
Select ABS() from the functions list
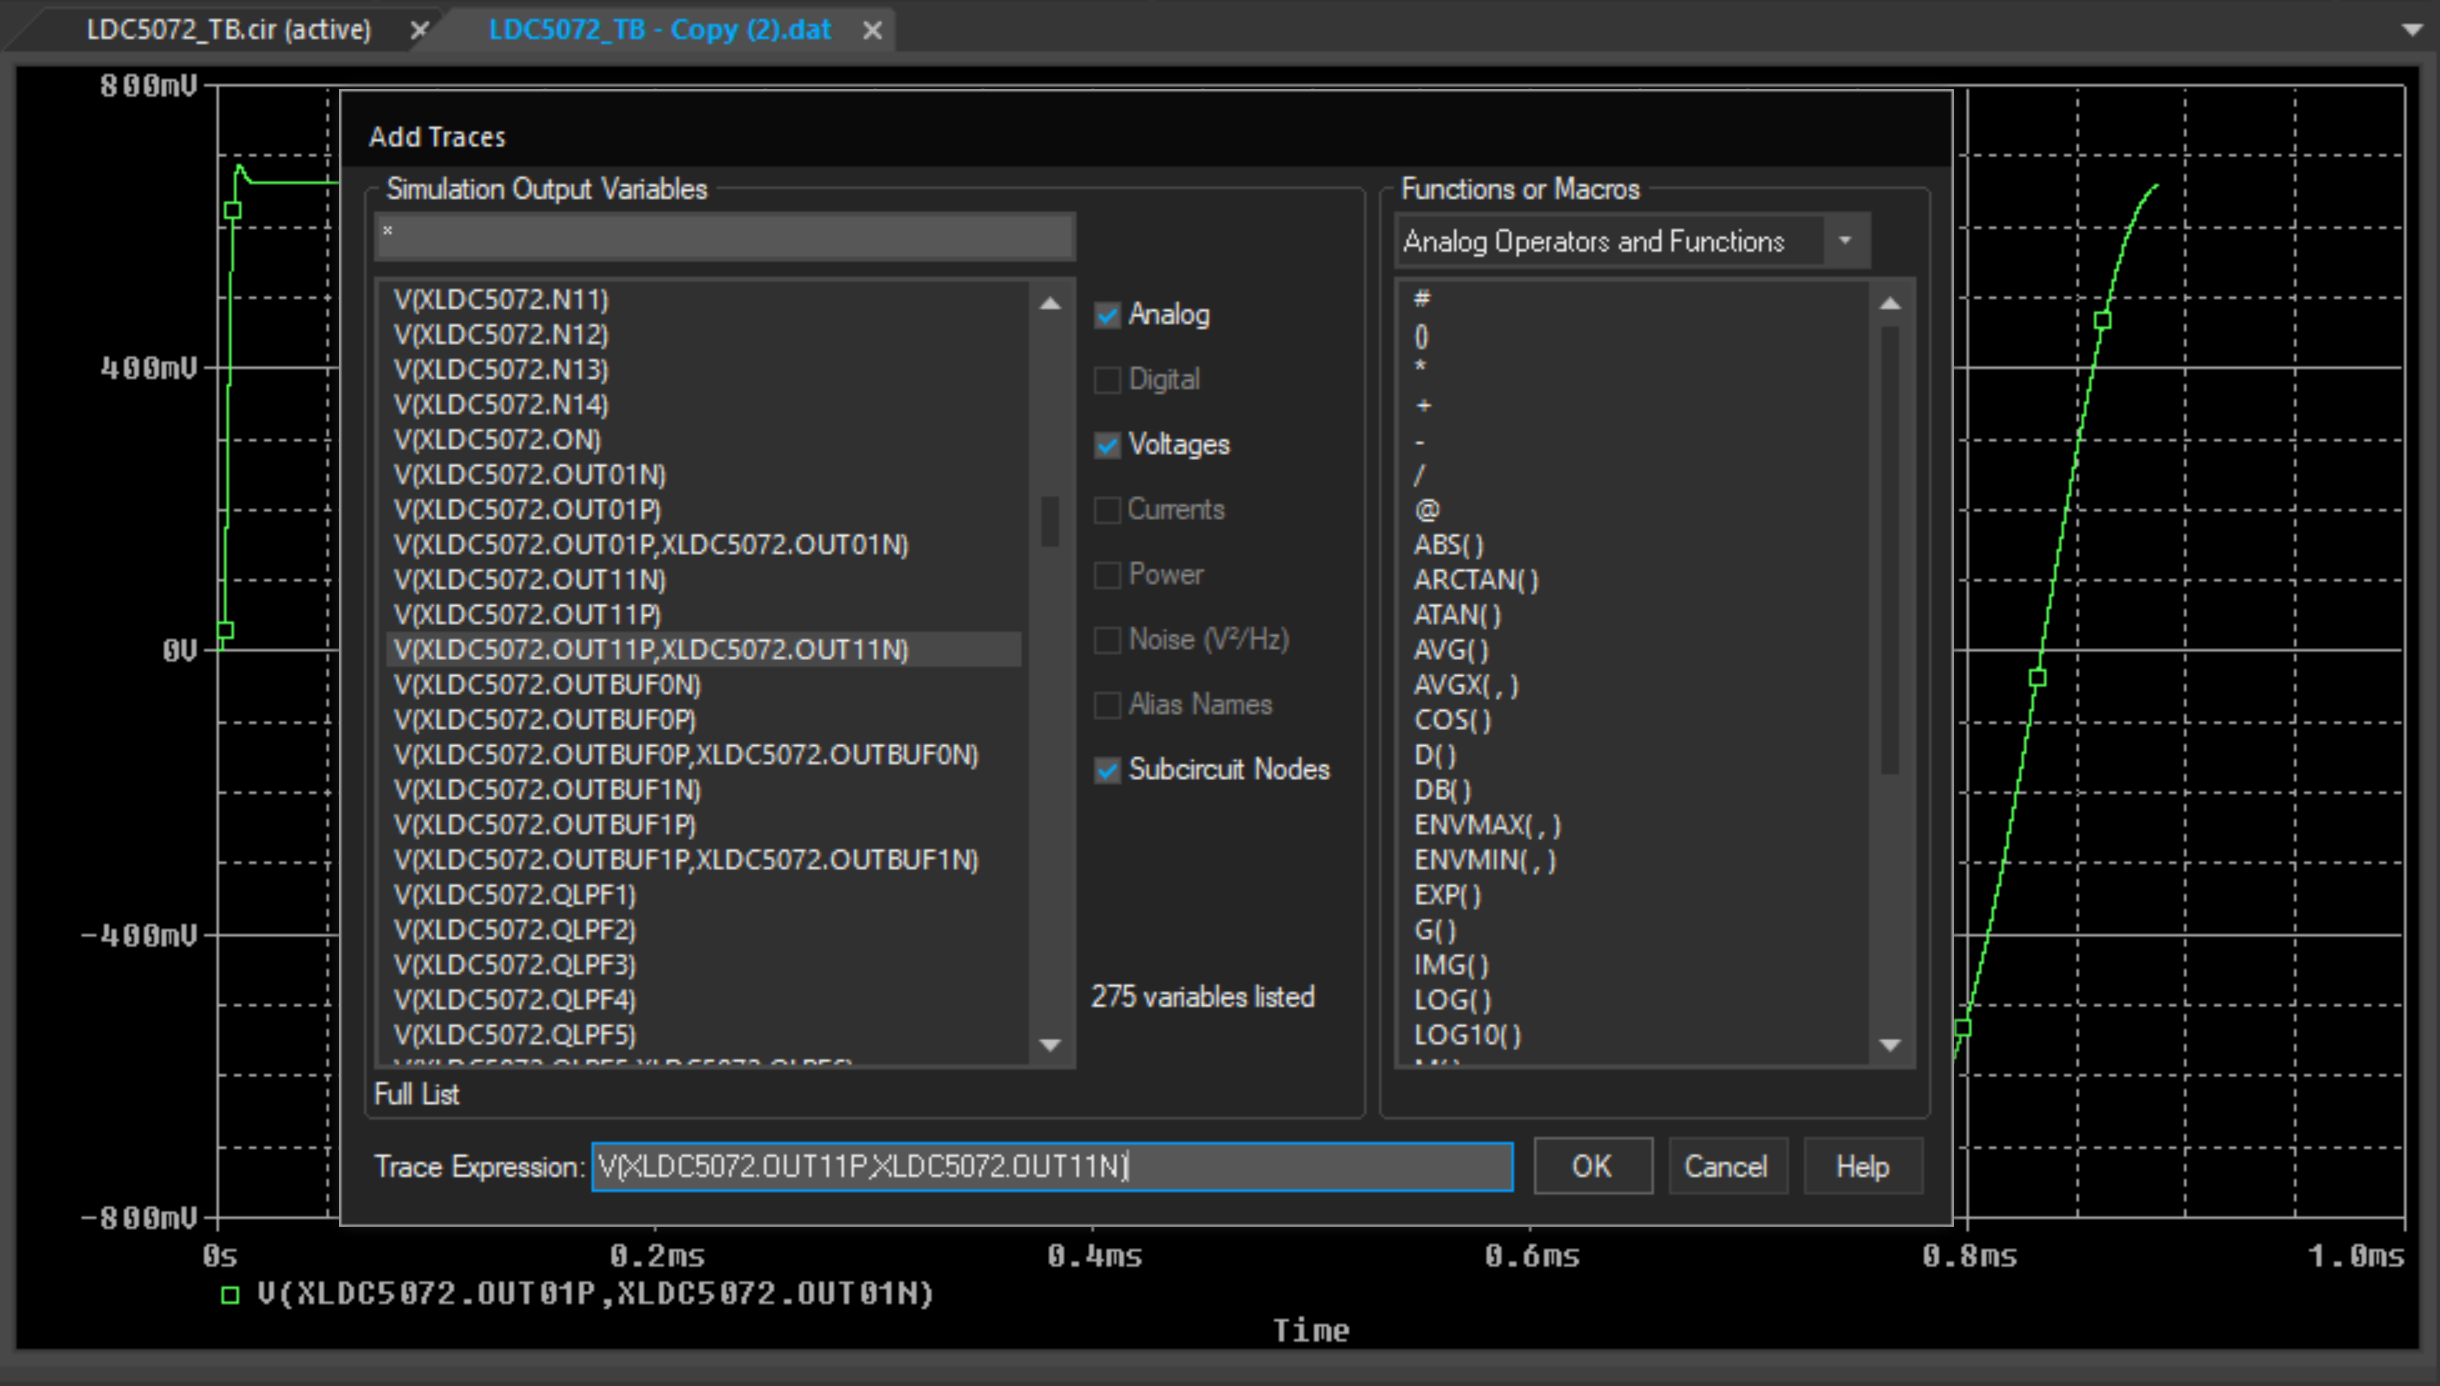(x=1450, y=544)
